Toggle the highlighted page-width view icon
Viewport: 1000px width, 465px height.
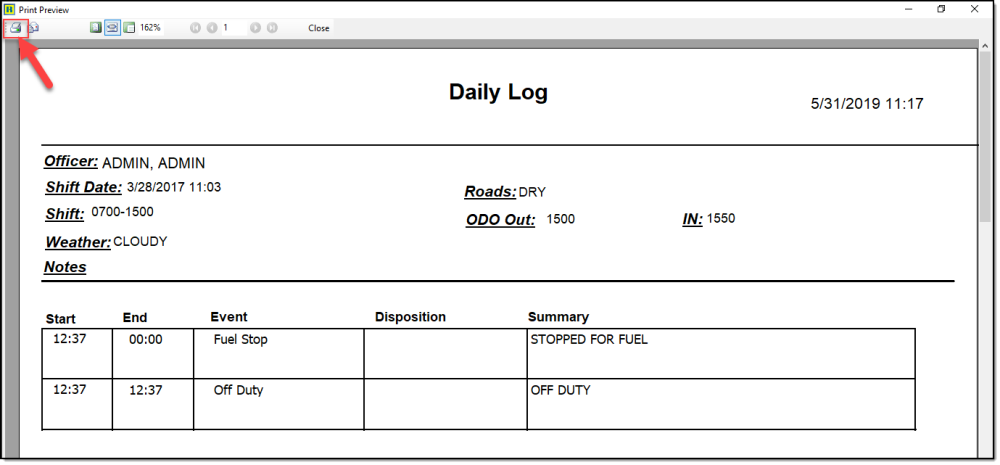[x=113, y=28]
